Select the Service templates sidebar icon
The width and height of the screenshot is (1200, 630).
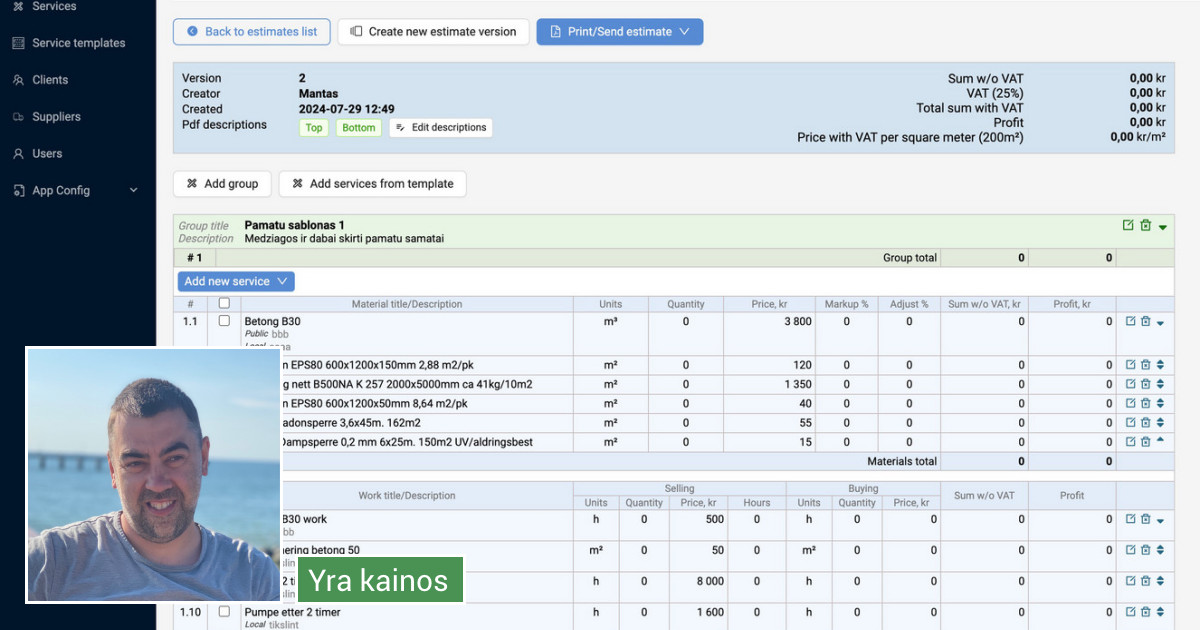tap(16, 43)
